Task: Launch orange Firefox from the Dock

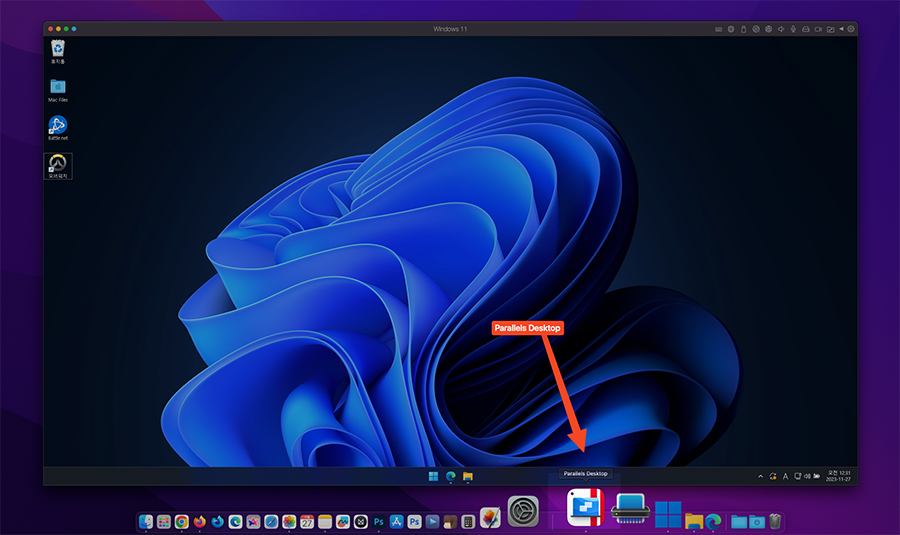Action: click(199, 521)
